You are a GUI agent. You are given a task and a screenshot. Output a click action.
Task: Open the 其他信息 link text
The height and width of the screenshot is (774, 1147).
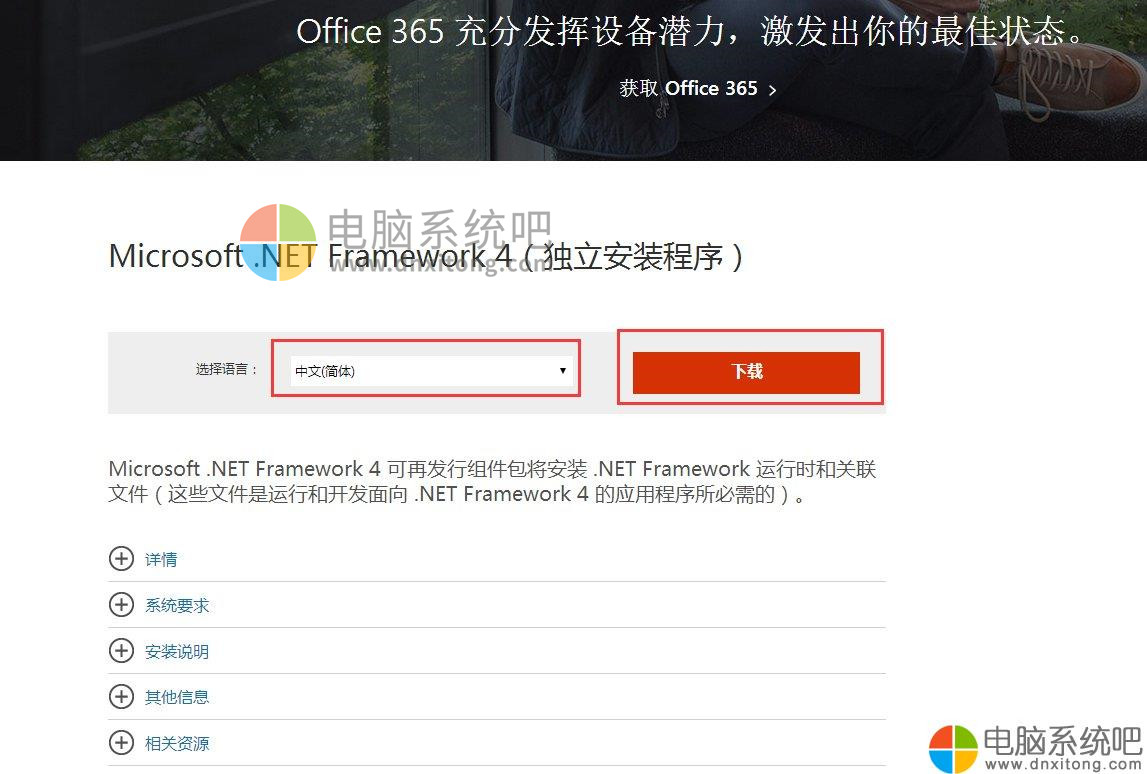(177, 697)
